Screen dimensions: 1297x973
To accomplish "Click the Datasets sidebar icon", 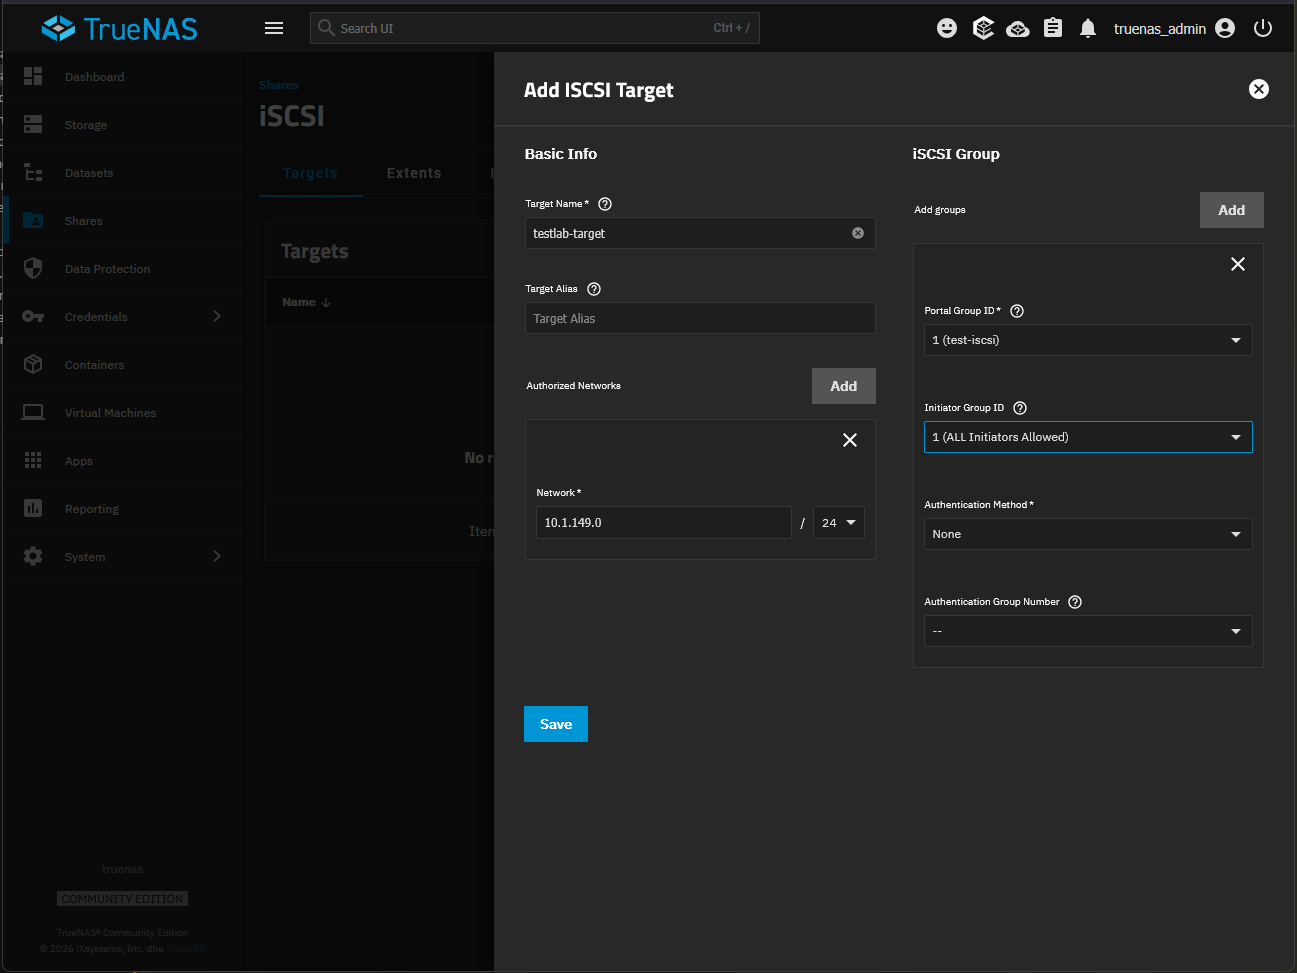I will pyautogui.click(x=33, y=172).
